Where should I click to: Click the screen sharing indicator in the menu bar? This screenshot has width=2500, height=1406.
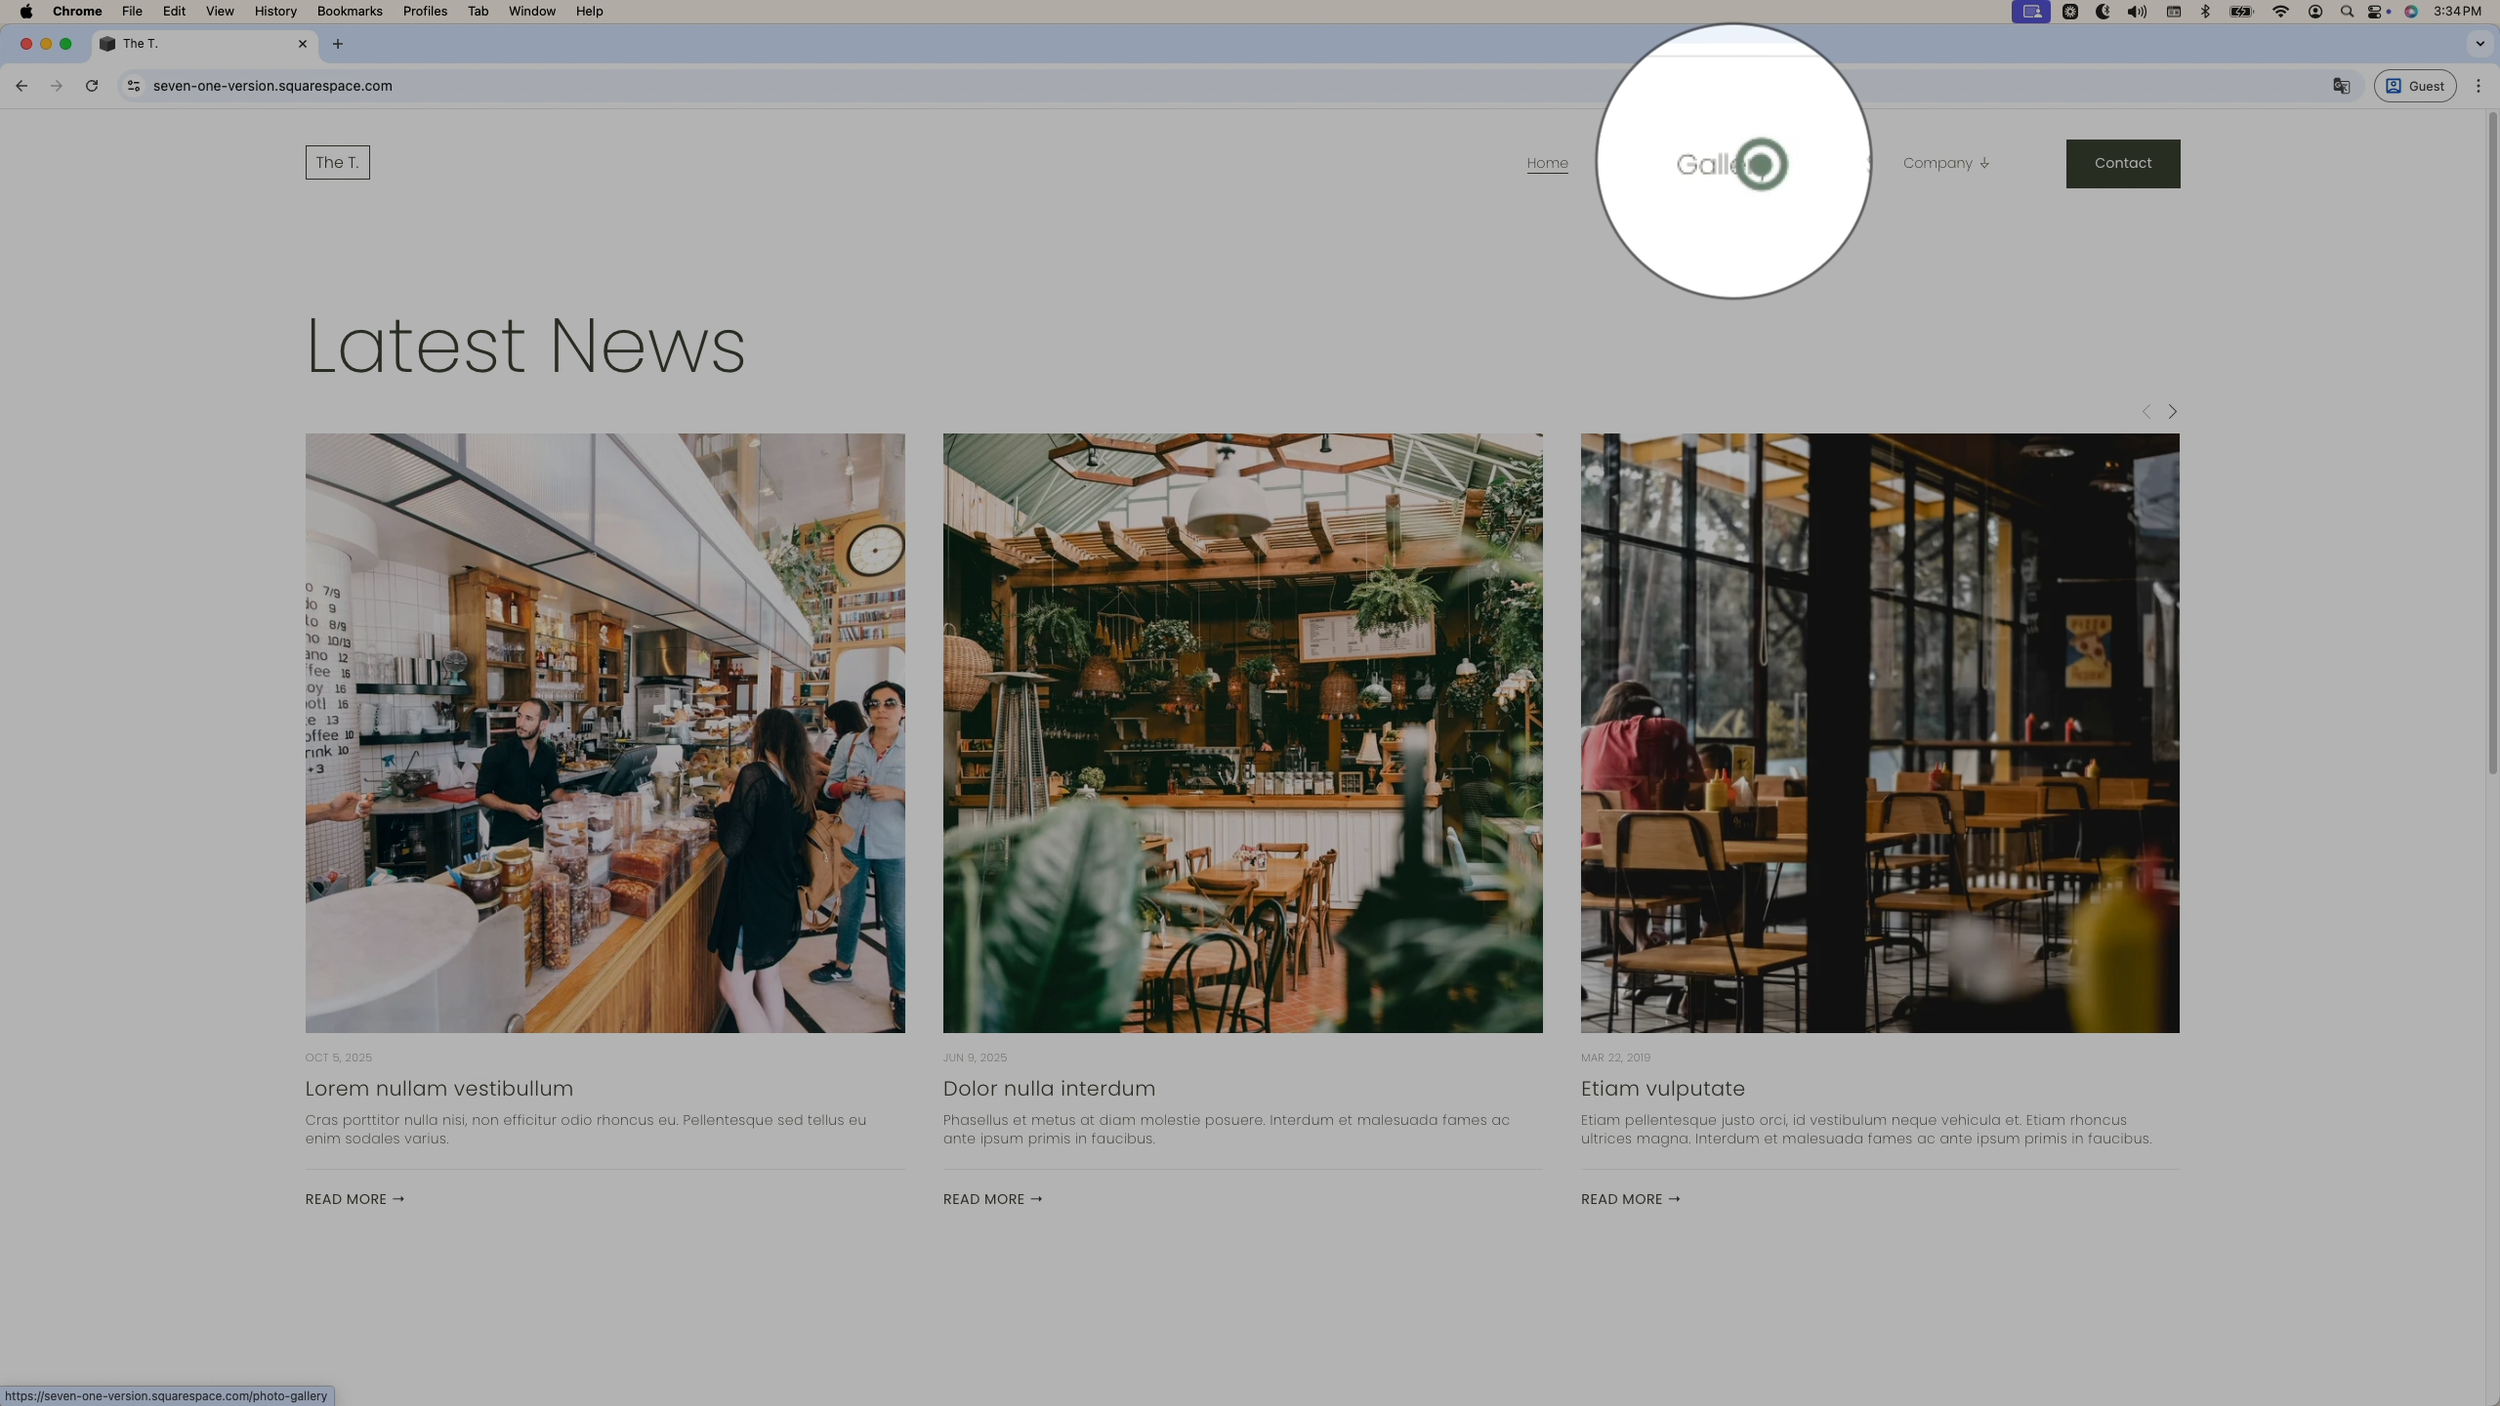[2030, 12]
